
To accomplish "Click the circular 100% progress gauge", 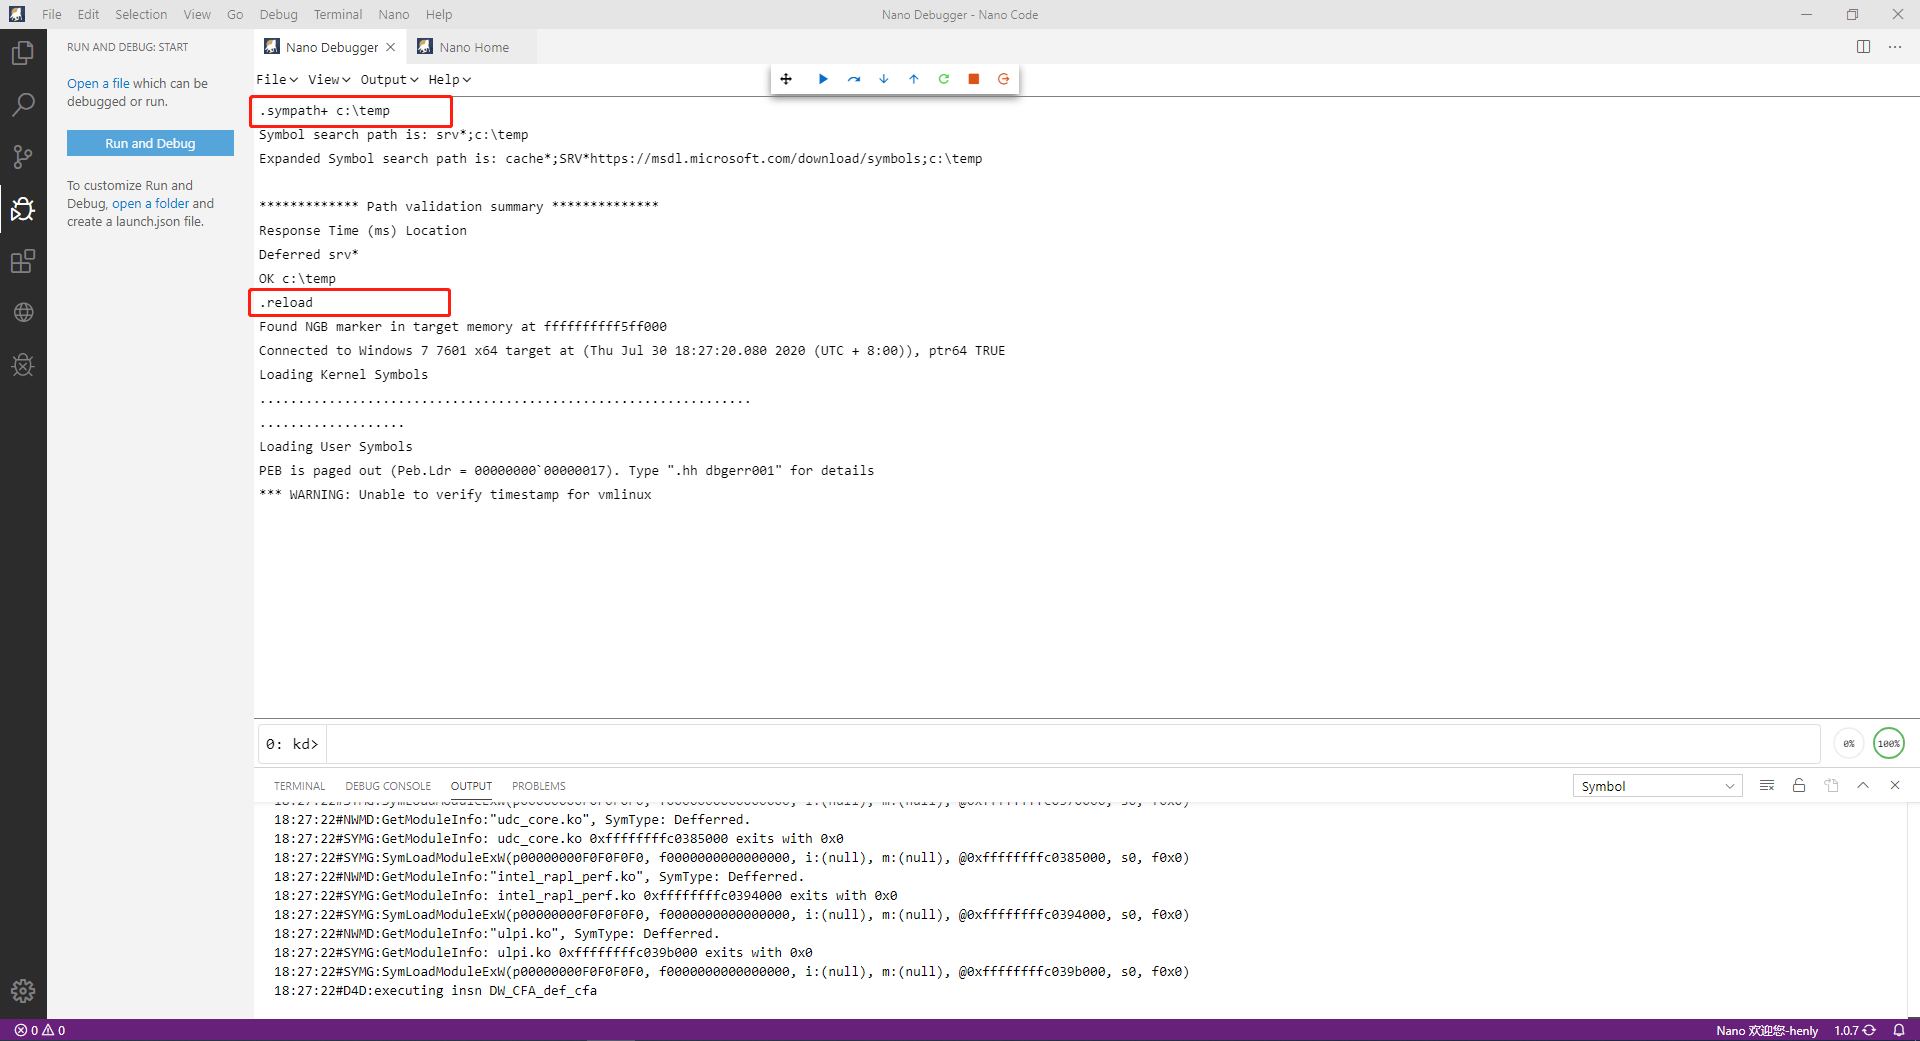I will [1888, 743].
